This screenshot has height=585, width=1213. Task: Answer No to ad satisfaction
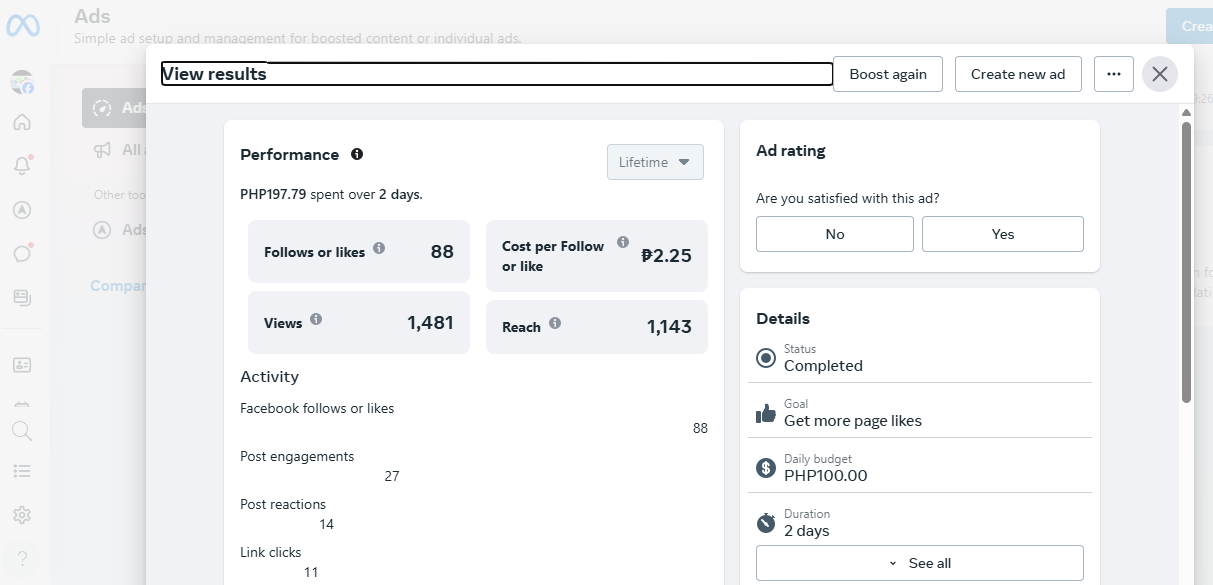pyautogui.click(x=835, y=234)
